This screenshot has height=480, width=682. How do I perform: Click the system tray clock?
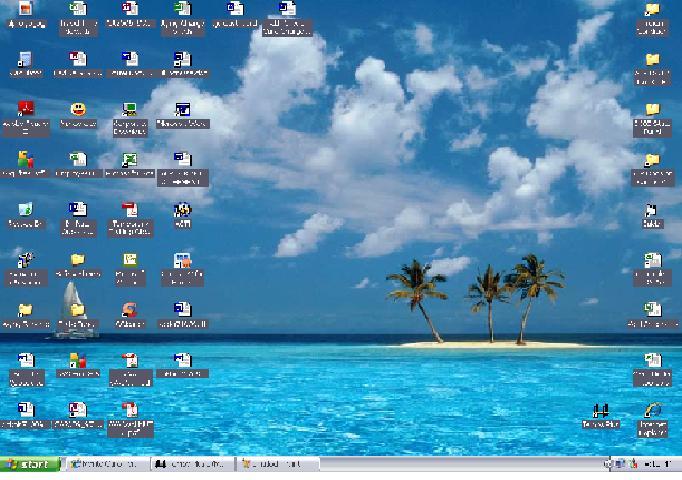pyautogui.click(x=658, y=465)
